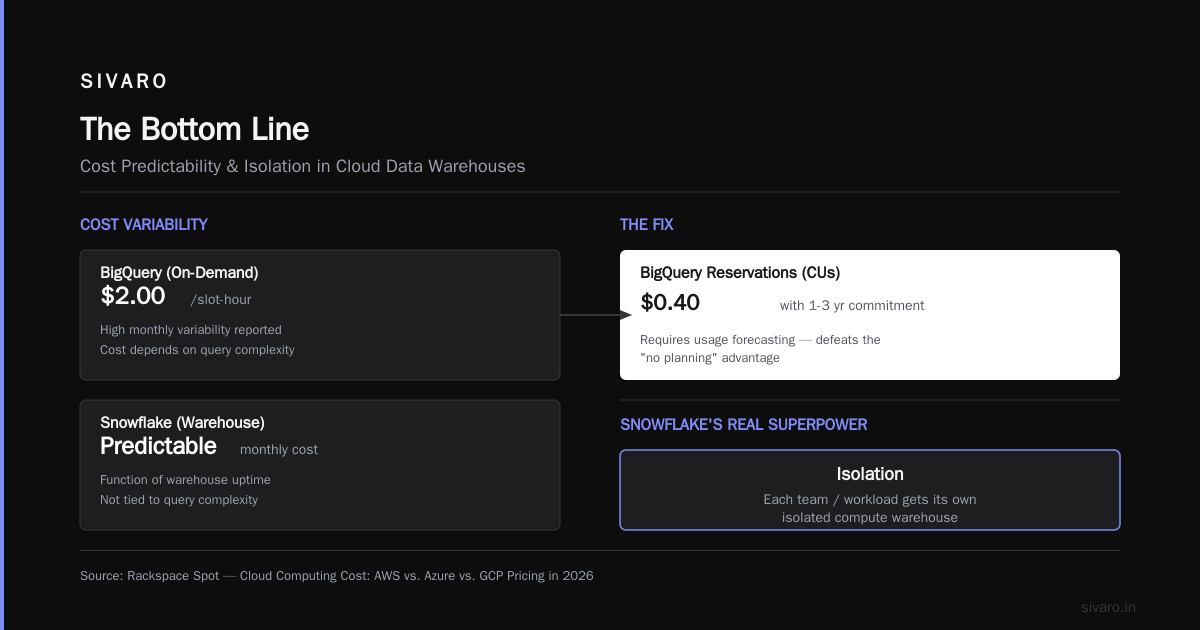Click the Cost Predictability & Isolation subtitle
Viewport: 1200px width, 630px height.
(x=302, y=166)
